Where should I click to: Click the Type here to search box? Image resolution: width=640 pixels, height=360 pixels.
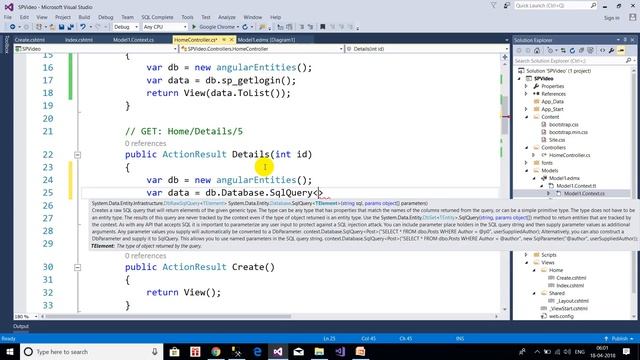tap(92, 351)
